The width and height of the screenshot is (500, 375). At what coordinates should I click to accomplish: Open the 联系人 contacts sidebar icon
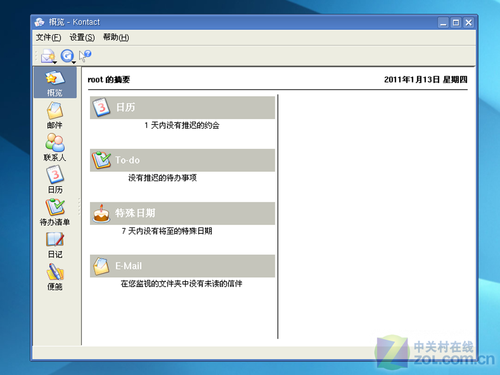(55, 147)
